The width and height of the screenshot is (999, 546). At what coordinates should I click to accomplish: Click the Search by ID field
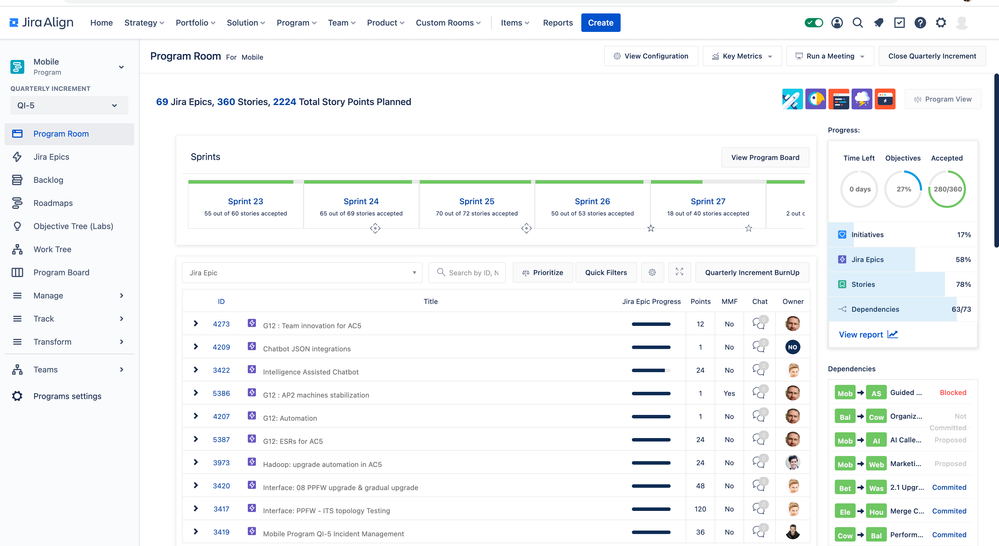tap(467, 273)
